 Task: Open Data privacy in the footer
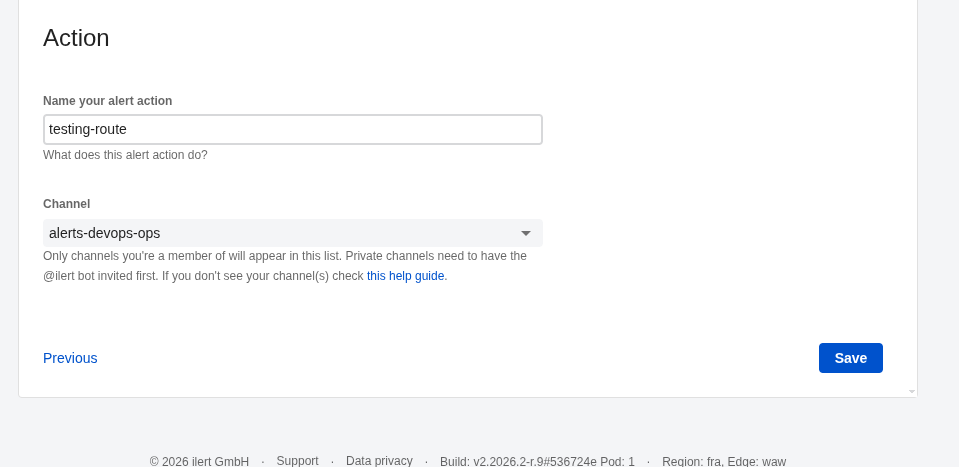[x=379, y=461]
